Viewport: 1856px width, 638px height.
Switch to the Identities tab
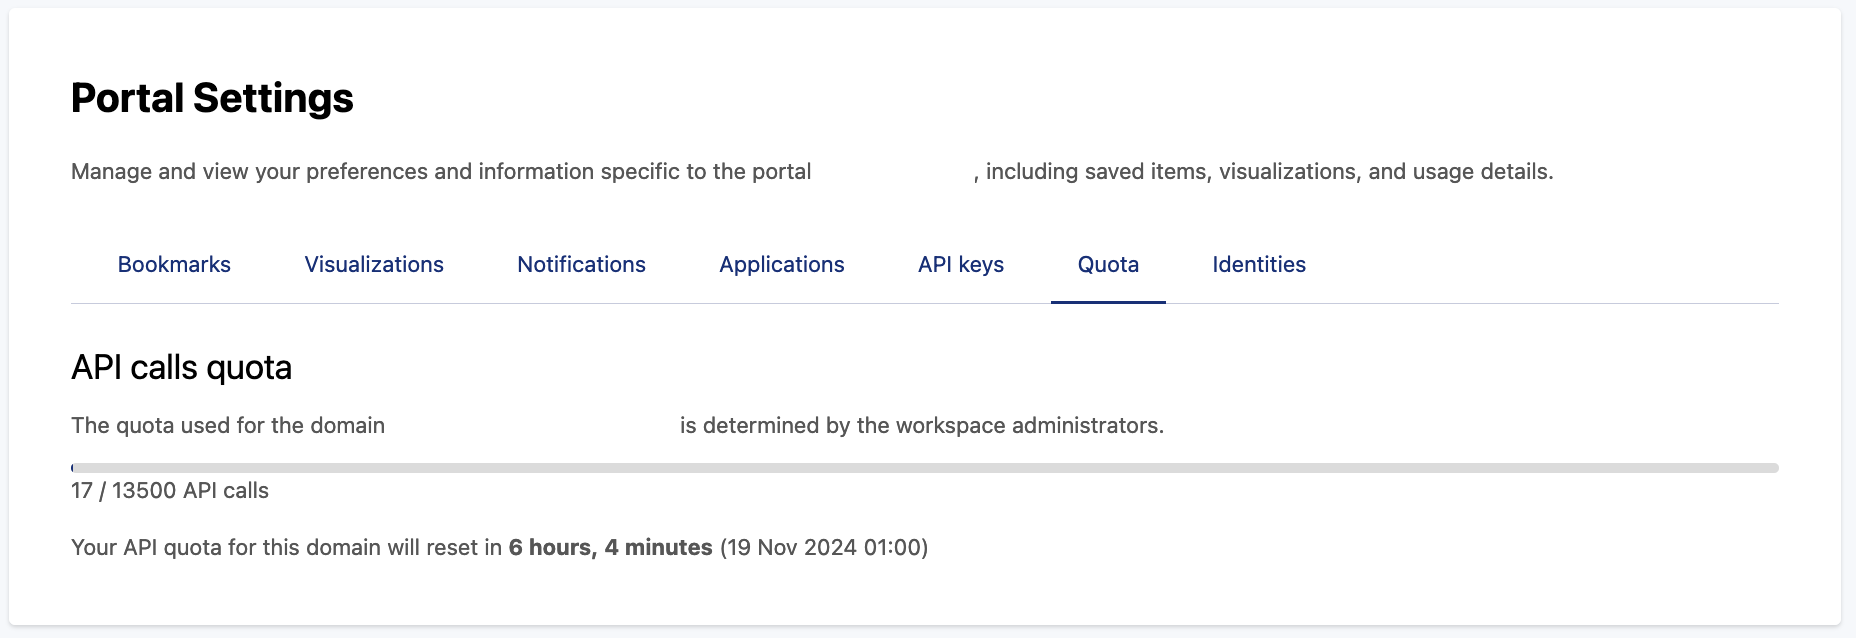pos(1259,265)
